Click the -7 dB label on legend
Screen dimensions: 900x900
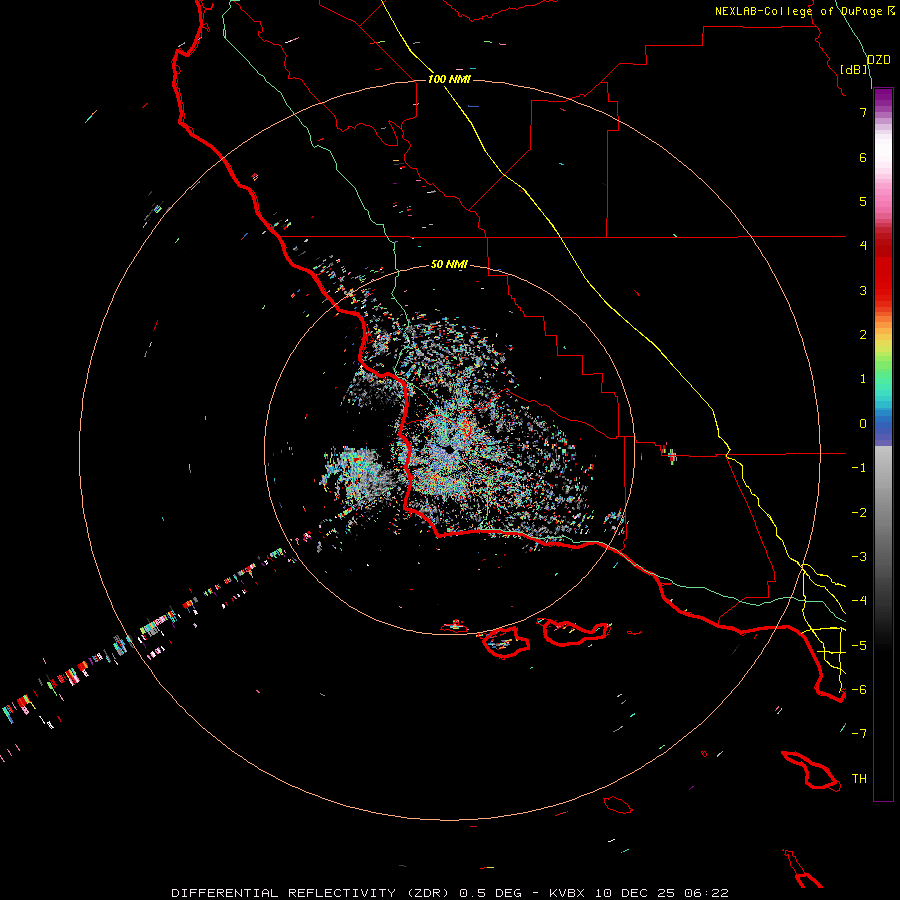[859, 734]
